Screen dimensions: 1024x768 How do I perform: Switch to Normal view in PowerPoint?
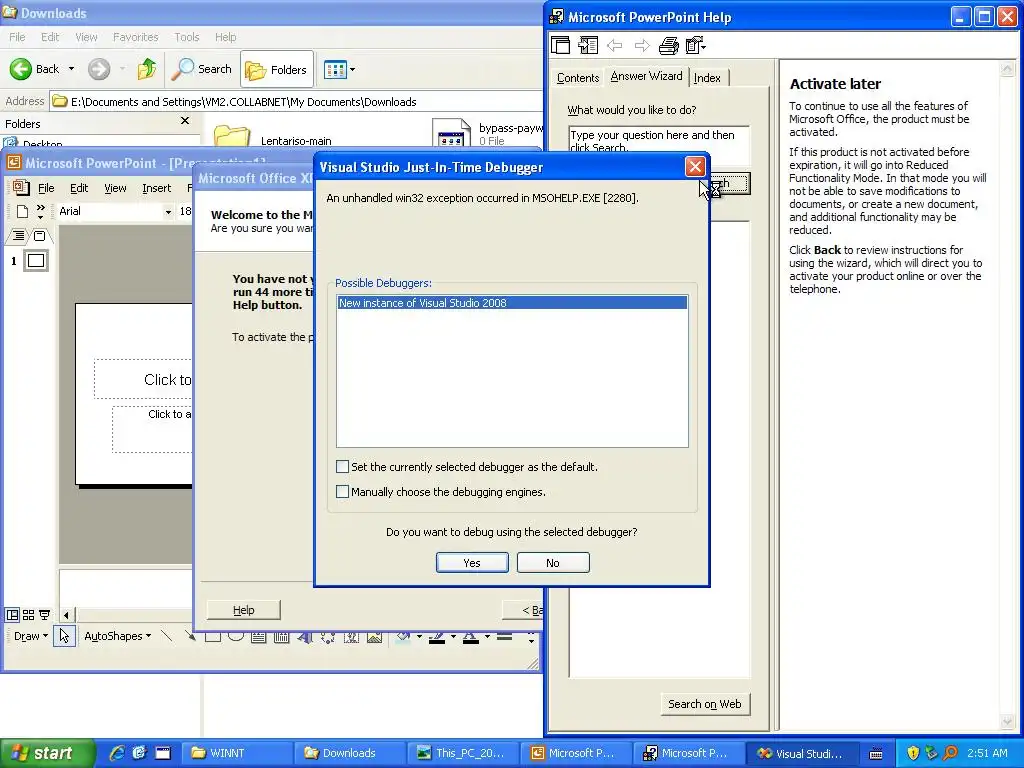click(x=12, y=615)
